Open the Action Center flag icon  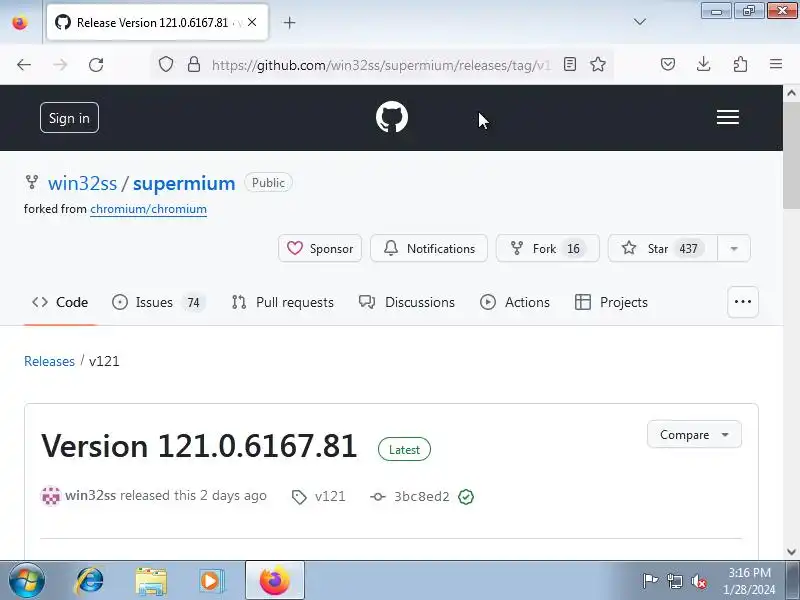click(x=650, y=581)
